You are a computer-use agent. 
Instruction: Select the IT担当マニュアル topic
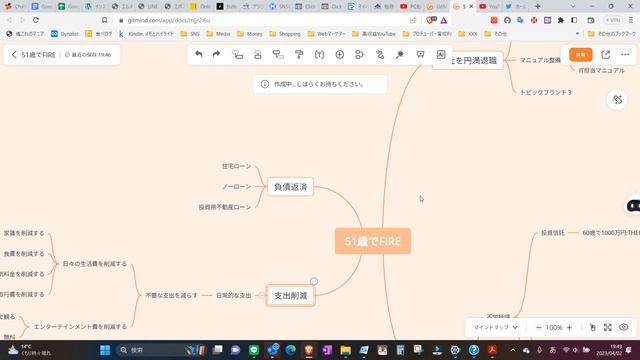(x=601, y=70)
